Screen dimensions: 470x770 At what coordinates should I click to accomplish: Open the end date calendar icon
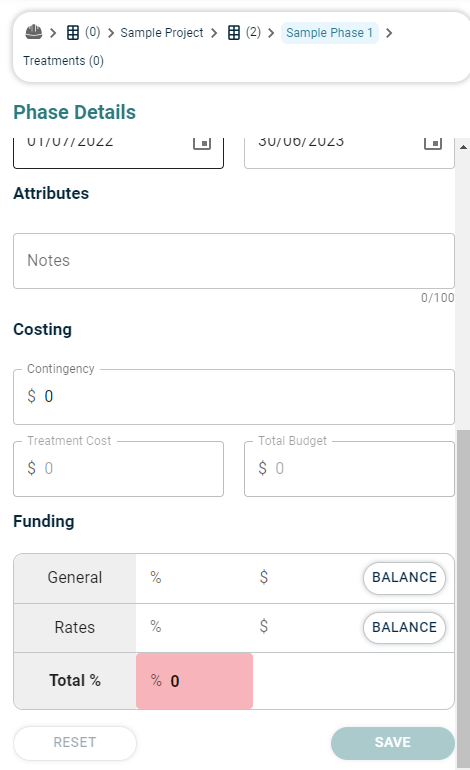[x=433, y=143]
